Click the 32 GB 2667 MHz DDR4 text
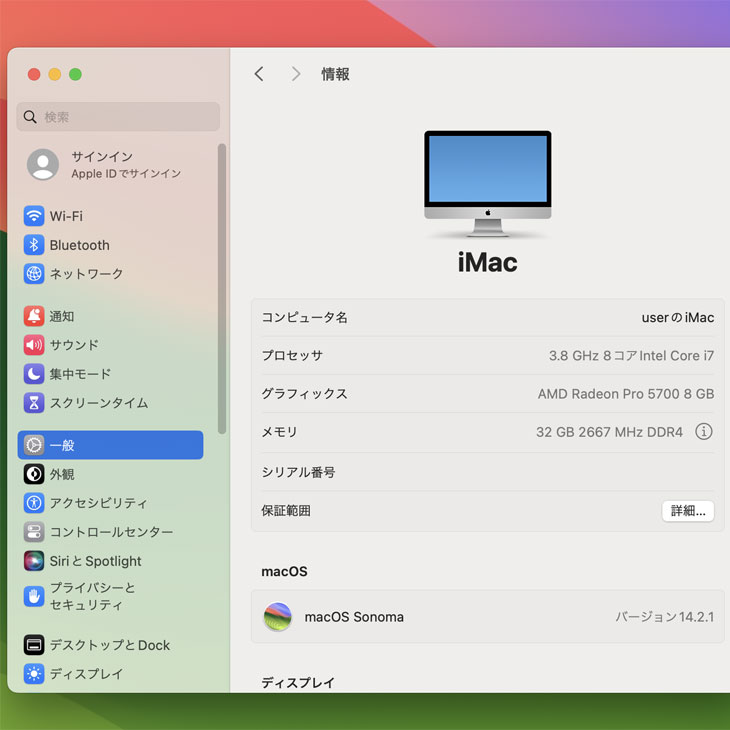 coord(609,432)
